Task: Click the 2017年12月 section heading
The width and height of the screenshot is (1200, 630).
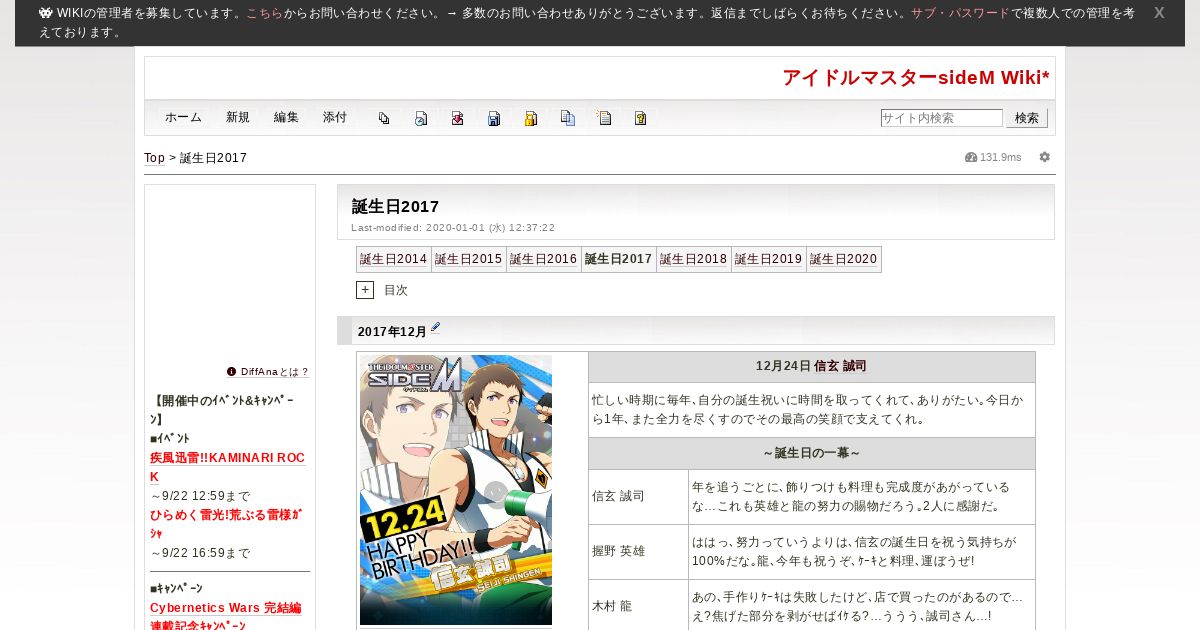Action: point(392,332)
